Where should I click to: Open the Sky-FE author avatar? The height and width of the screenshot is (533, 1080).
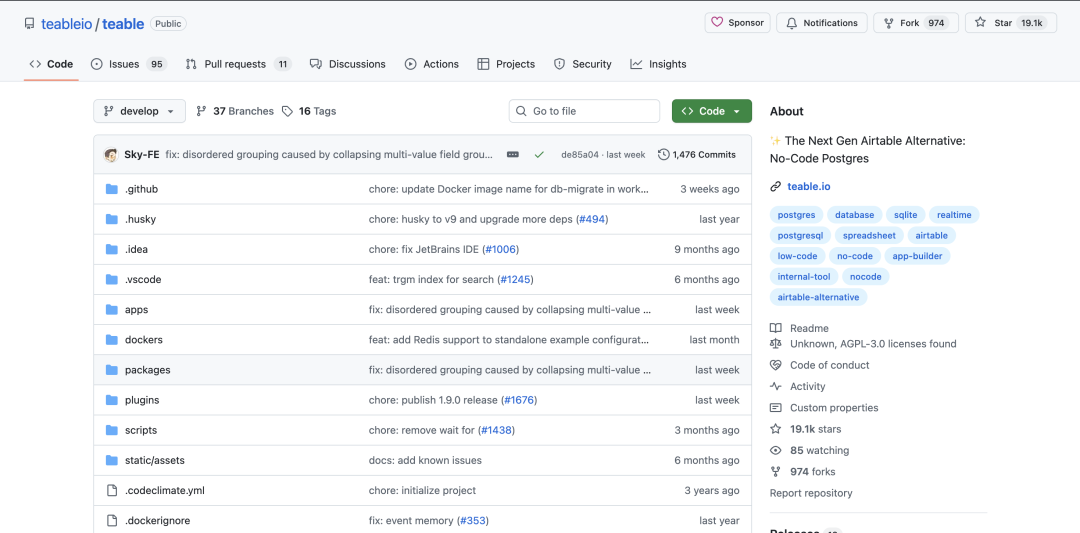click(111, 155)
